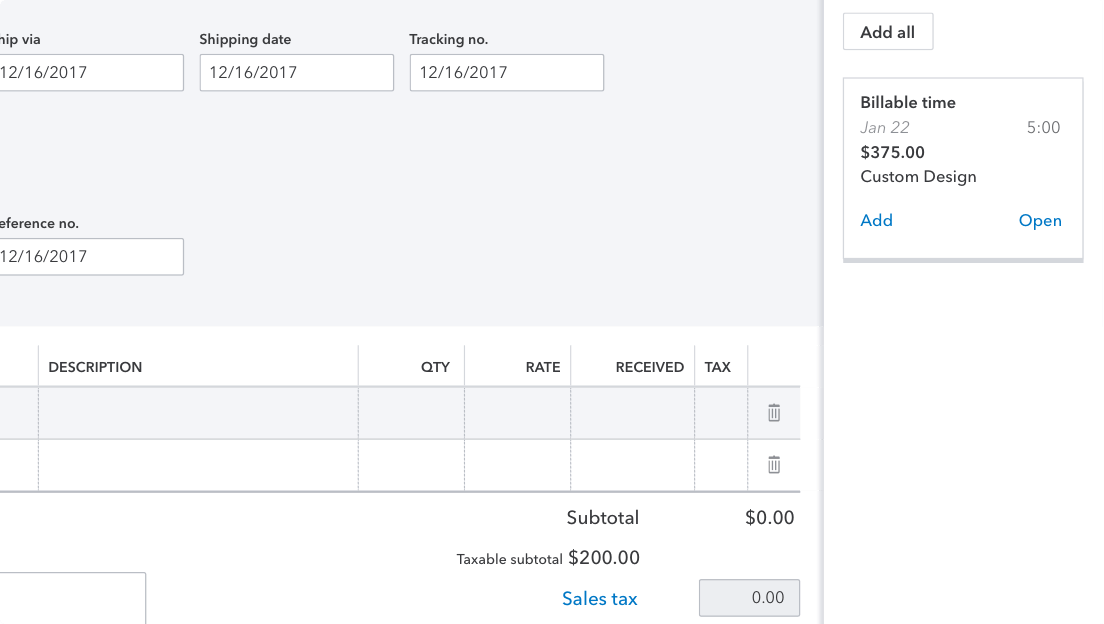Select first row Description cell
The width and height of the screenshot is (1104, 624).
tap(199, 413)
